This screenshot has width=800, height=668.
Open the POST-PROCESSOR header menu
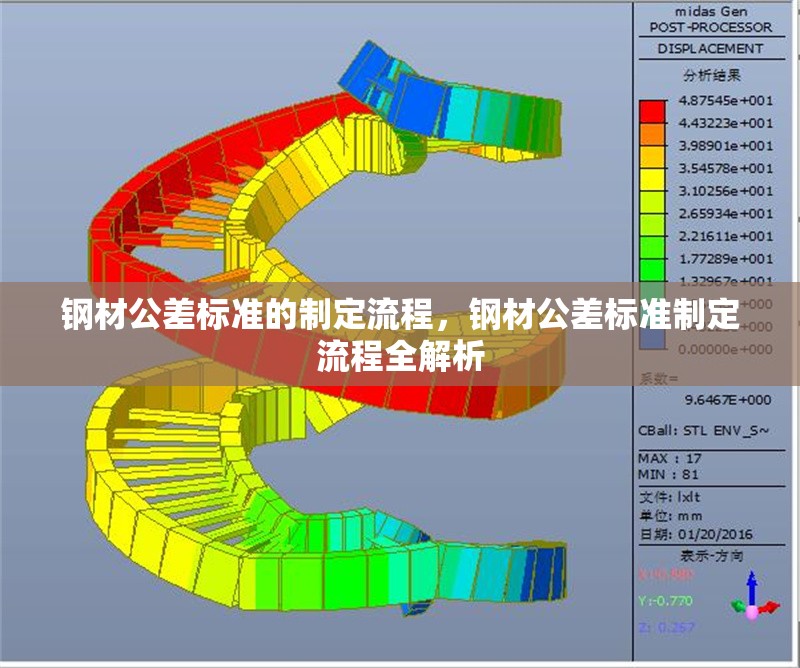[712, 26]
